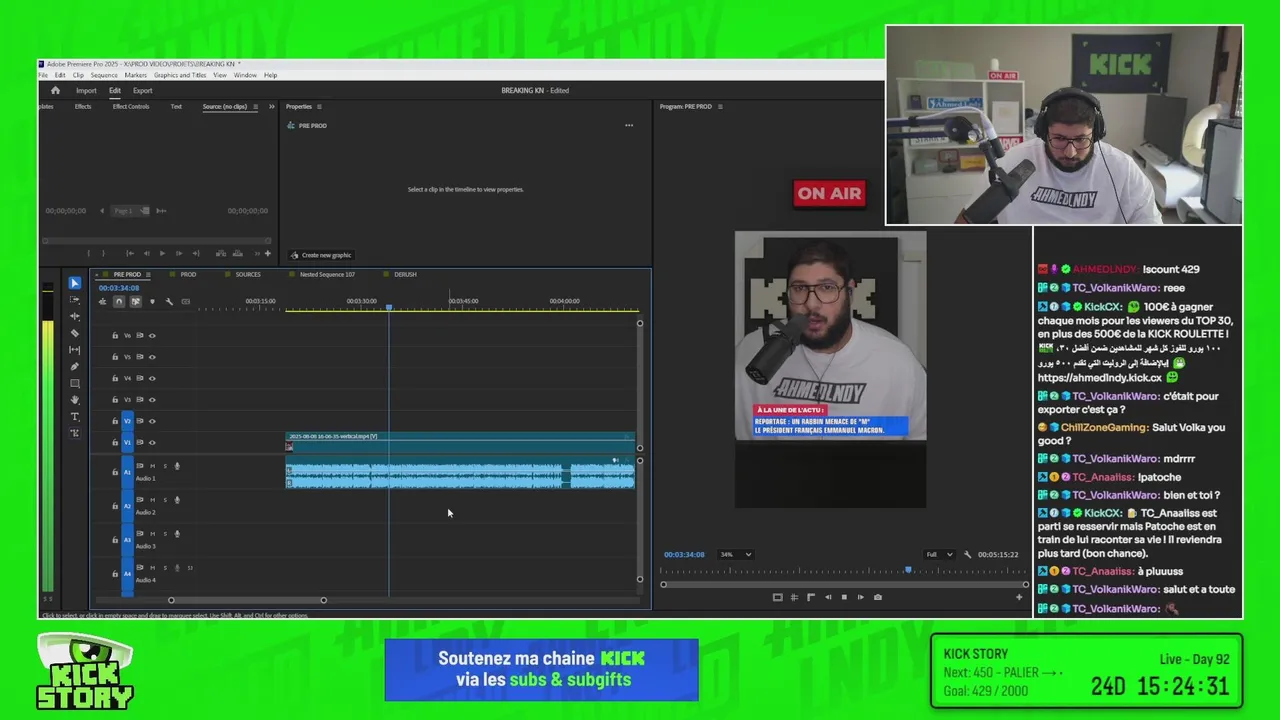1280x720 pixels.
Task: Hide track V6 with eye icon
Action: tap(152, 336)
